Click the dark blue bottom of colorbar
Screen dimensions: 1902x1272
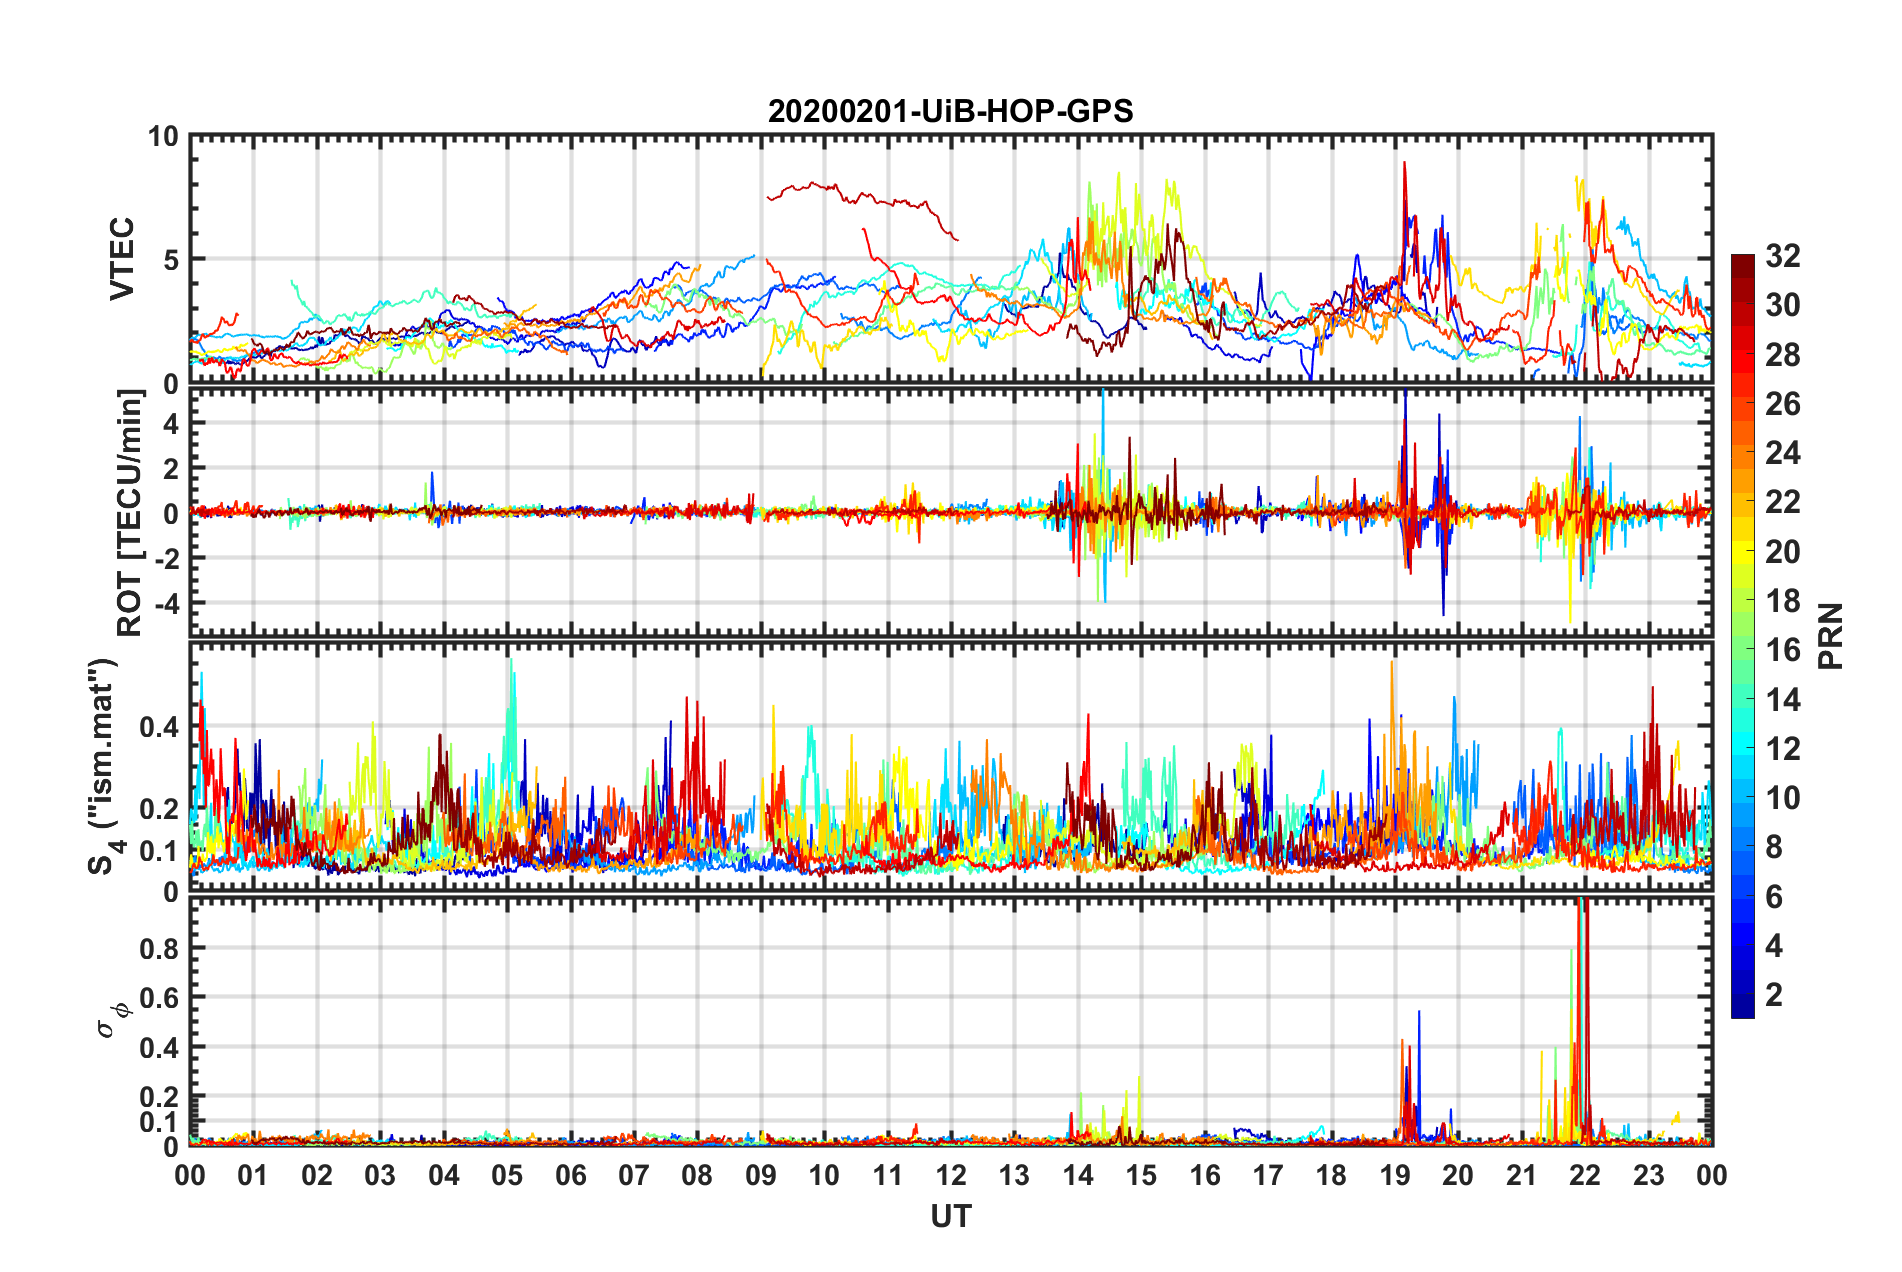click(1743, 1010)
